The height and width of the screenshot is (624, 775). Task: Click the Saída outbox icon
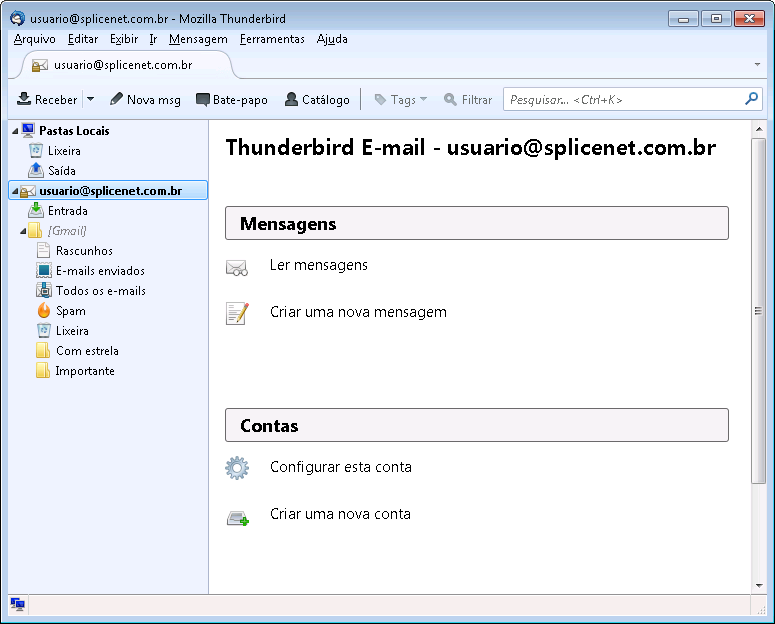coord(36,170)
